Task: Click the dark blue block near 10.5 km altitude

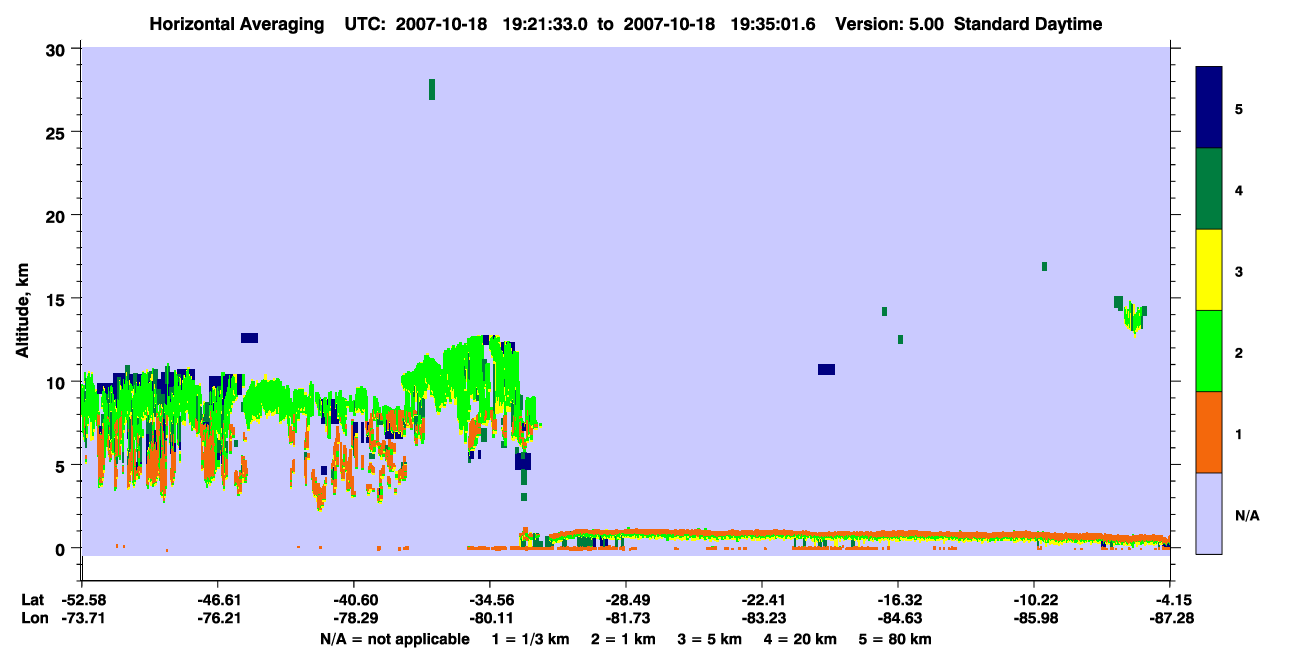Action: (x=826, y=370)
